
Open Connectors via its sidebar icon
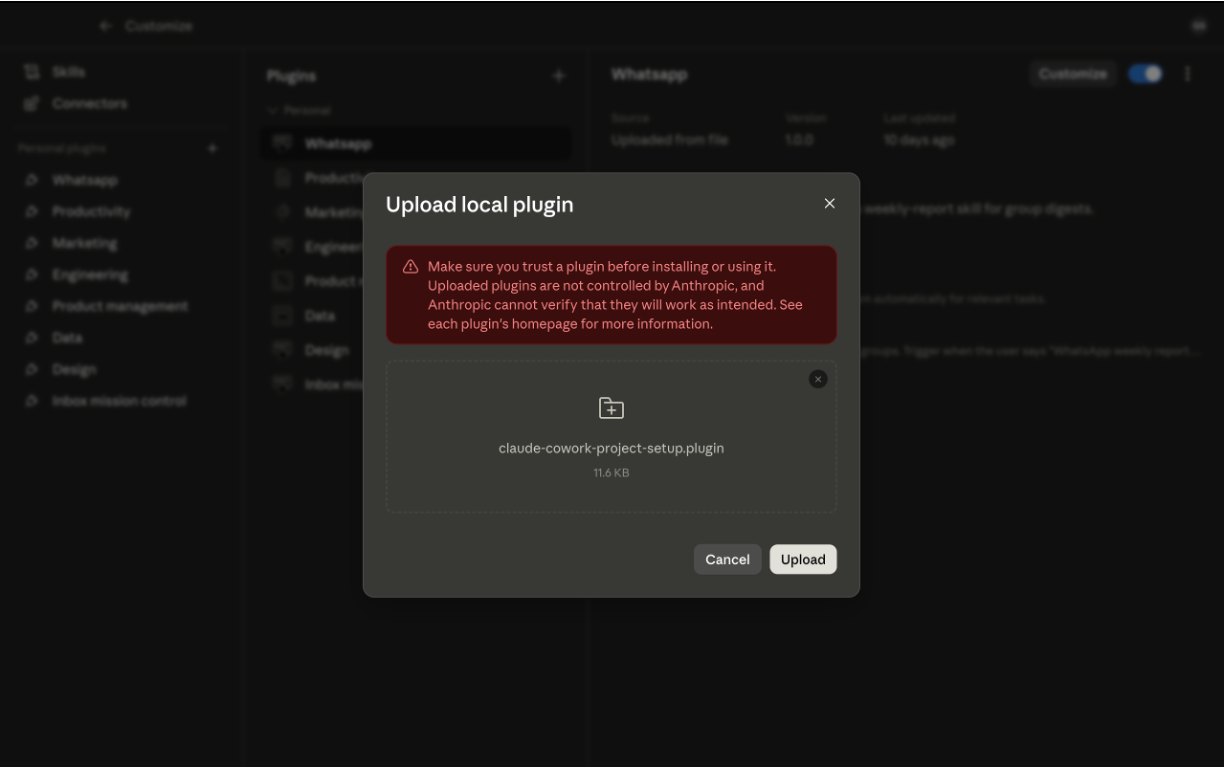click(x=32, y=103)
